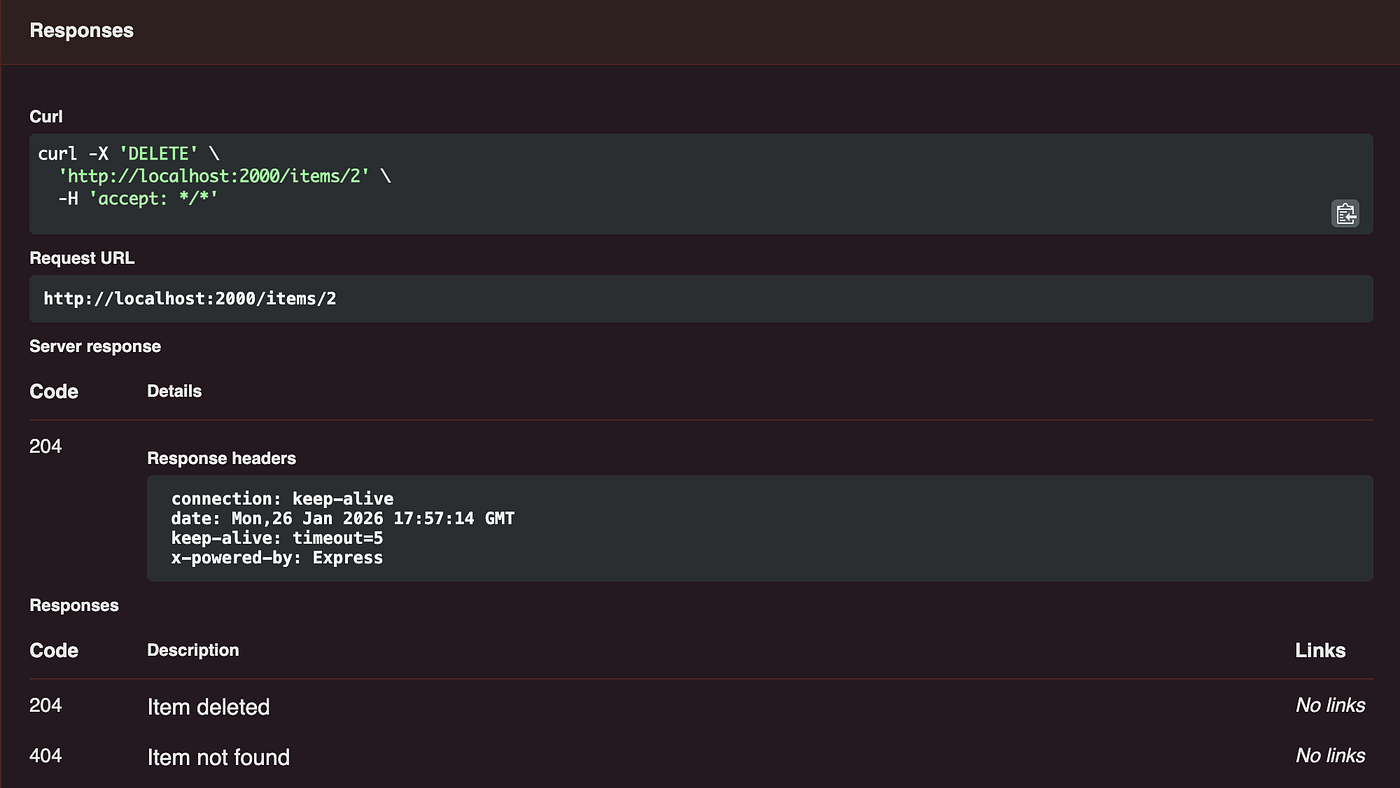This screenshot has width=1400, height=788.
Task: Select 'keep-alive: timeout=5' header line
Action: [277, 538]
